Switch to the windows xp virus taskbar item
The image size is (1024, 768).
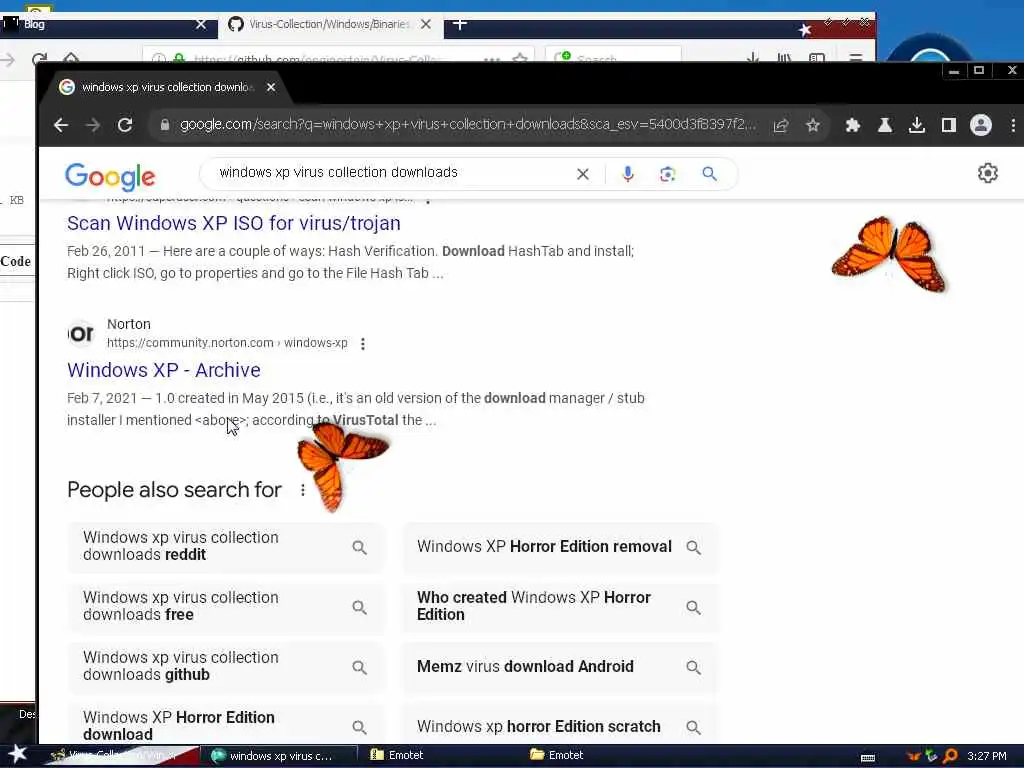[x=280, y=756]
